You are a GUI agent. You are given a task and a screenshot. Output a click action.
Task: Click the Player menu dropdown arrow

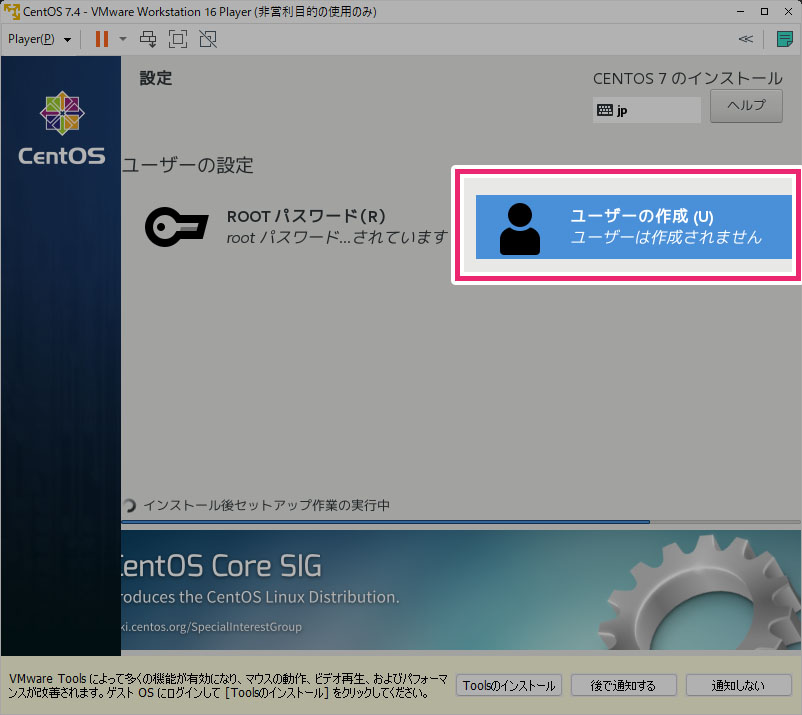tap(68, 39)
